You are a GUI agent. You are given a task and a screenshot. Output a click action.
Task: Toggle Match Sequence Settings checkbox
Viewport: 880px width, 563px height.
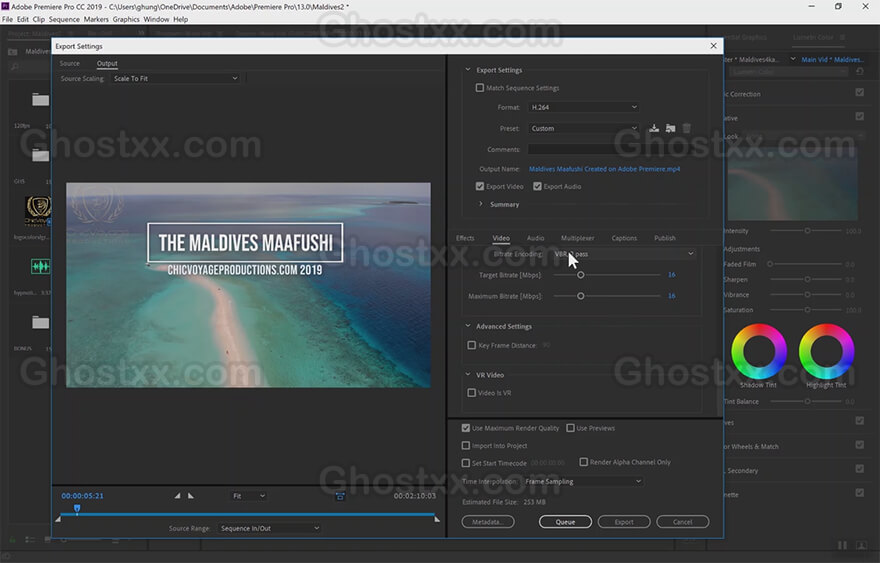tap(480, 88)
